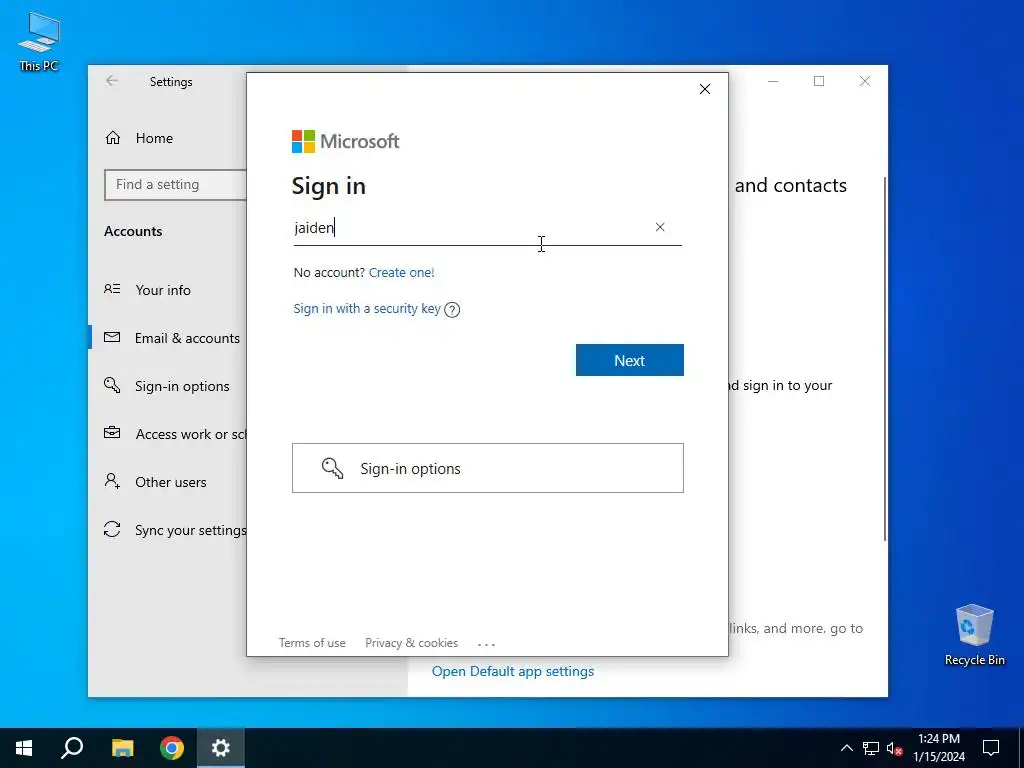Viewport: 1024px width, 768px height.
Task: Click the briefcase icon for Access work
Action: coord(112,433)
